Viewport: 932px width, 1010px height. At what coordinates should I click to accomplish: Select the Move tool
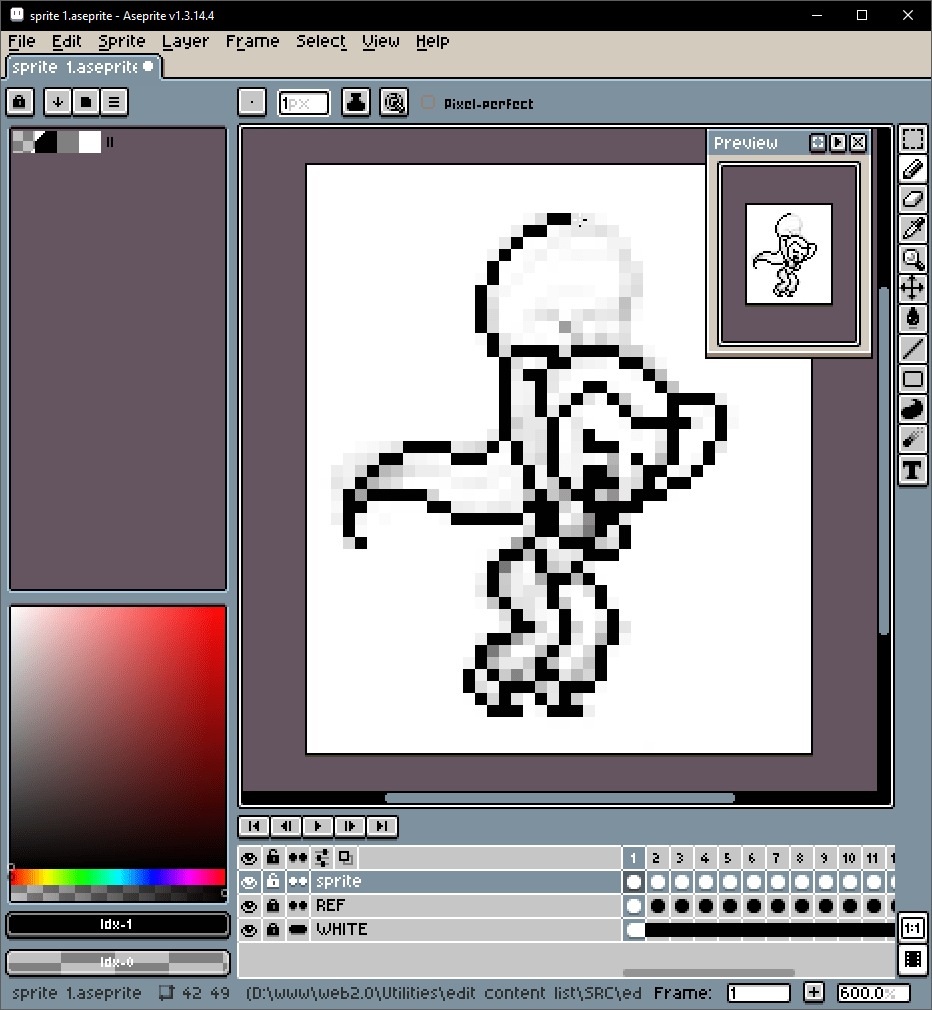pyautogui.click(x=912, y=289)
